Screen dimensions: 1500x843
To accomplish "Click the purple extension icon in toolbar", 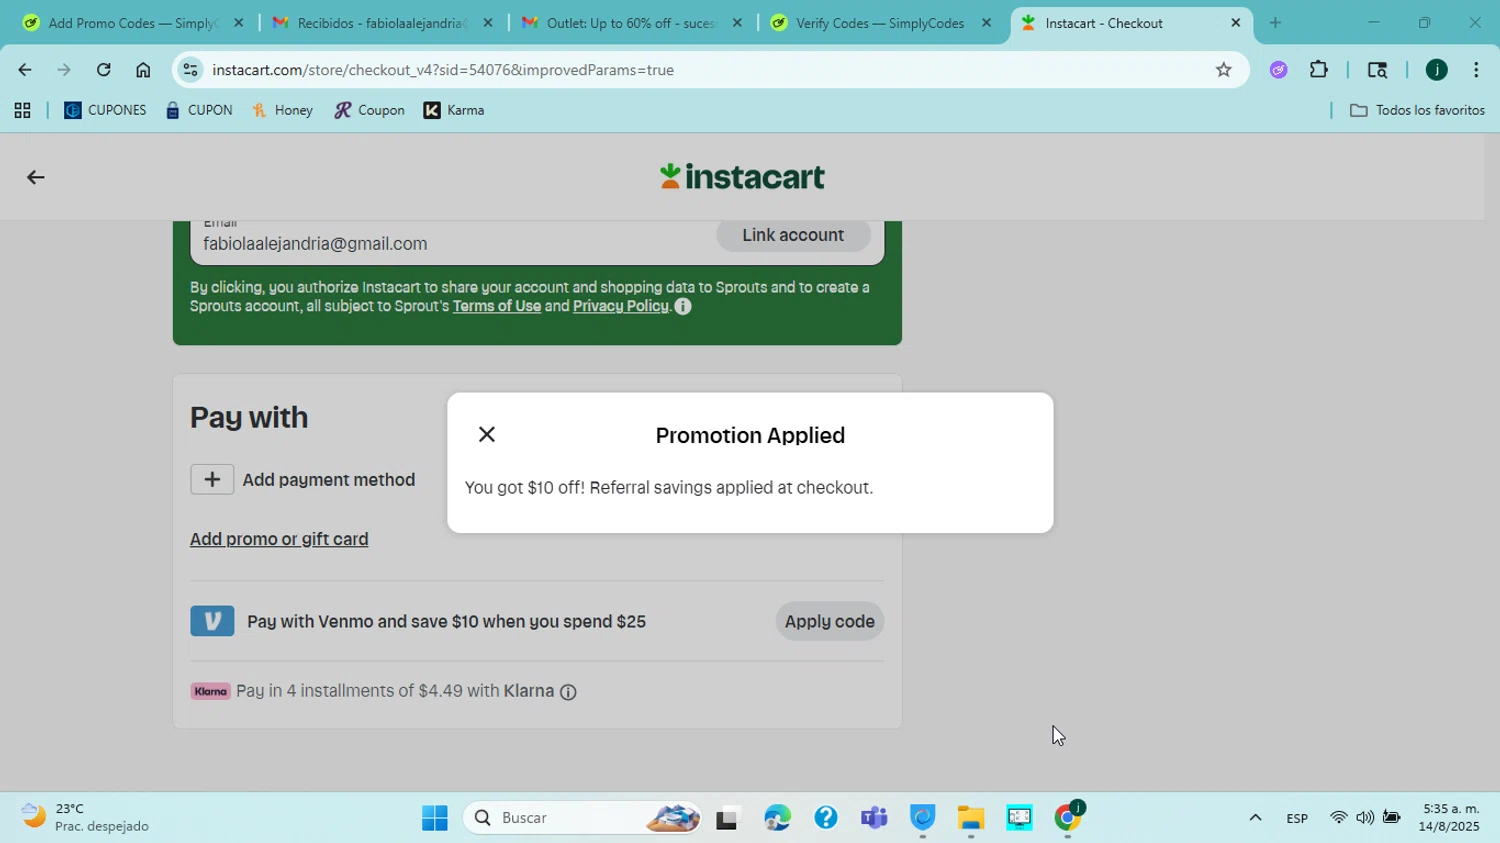I will pyautogui.click(x=1279, y=70).
